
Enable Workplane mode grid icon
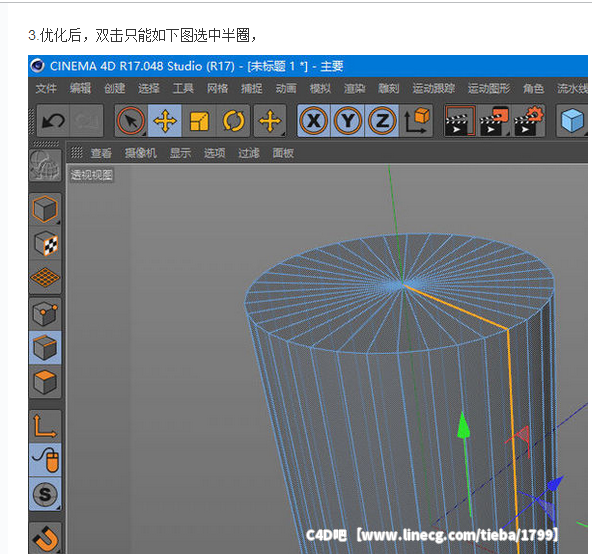tap(45, 278)
